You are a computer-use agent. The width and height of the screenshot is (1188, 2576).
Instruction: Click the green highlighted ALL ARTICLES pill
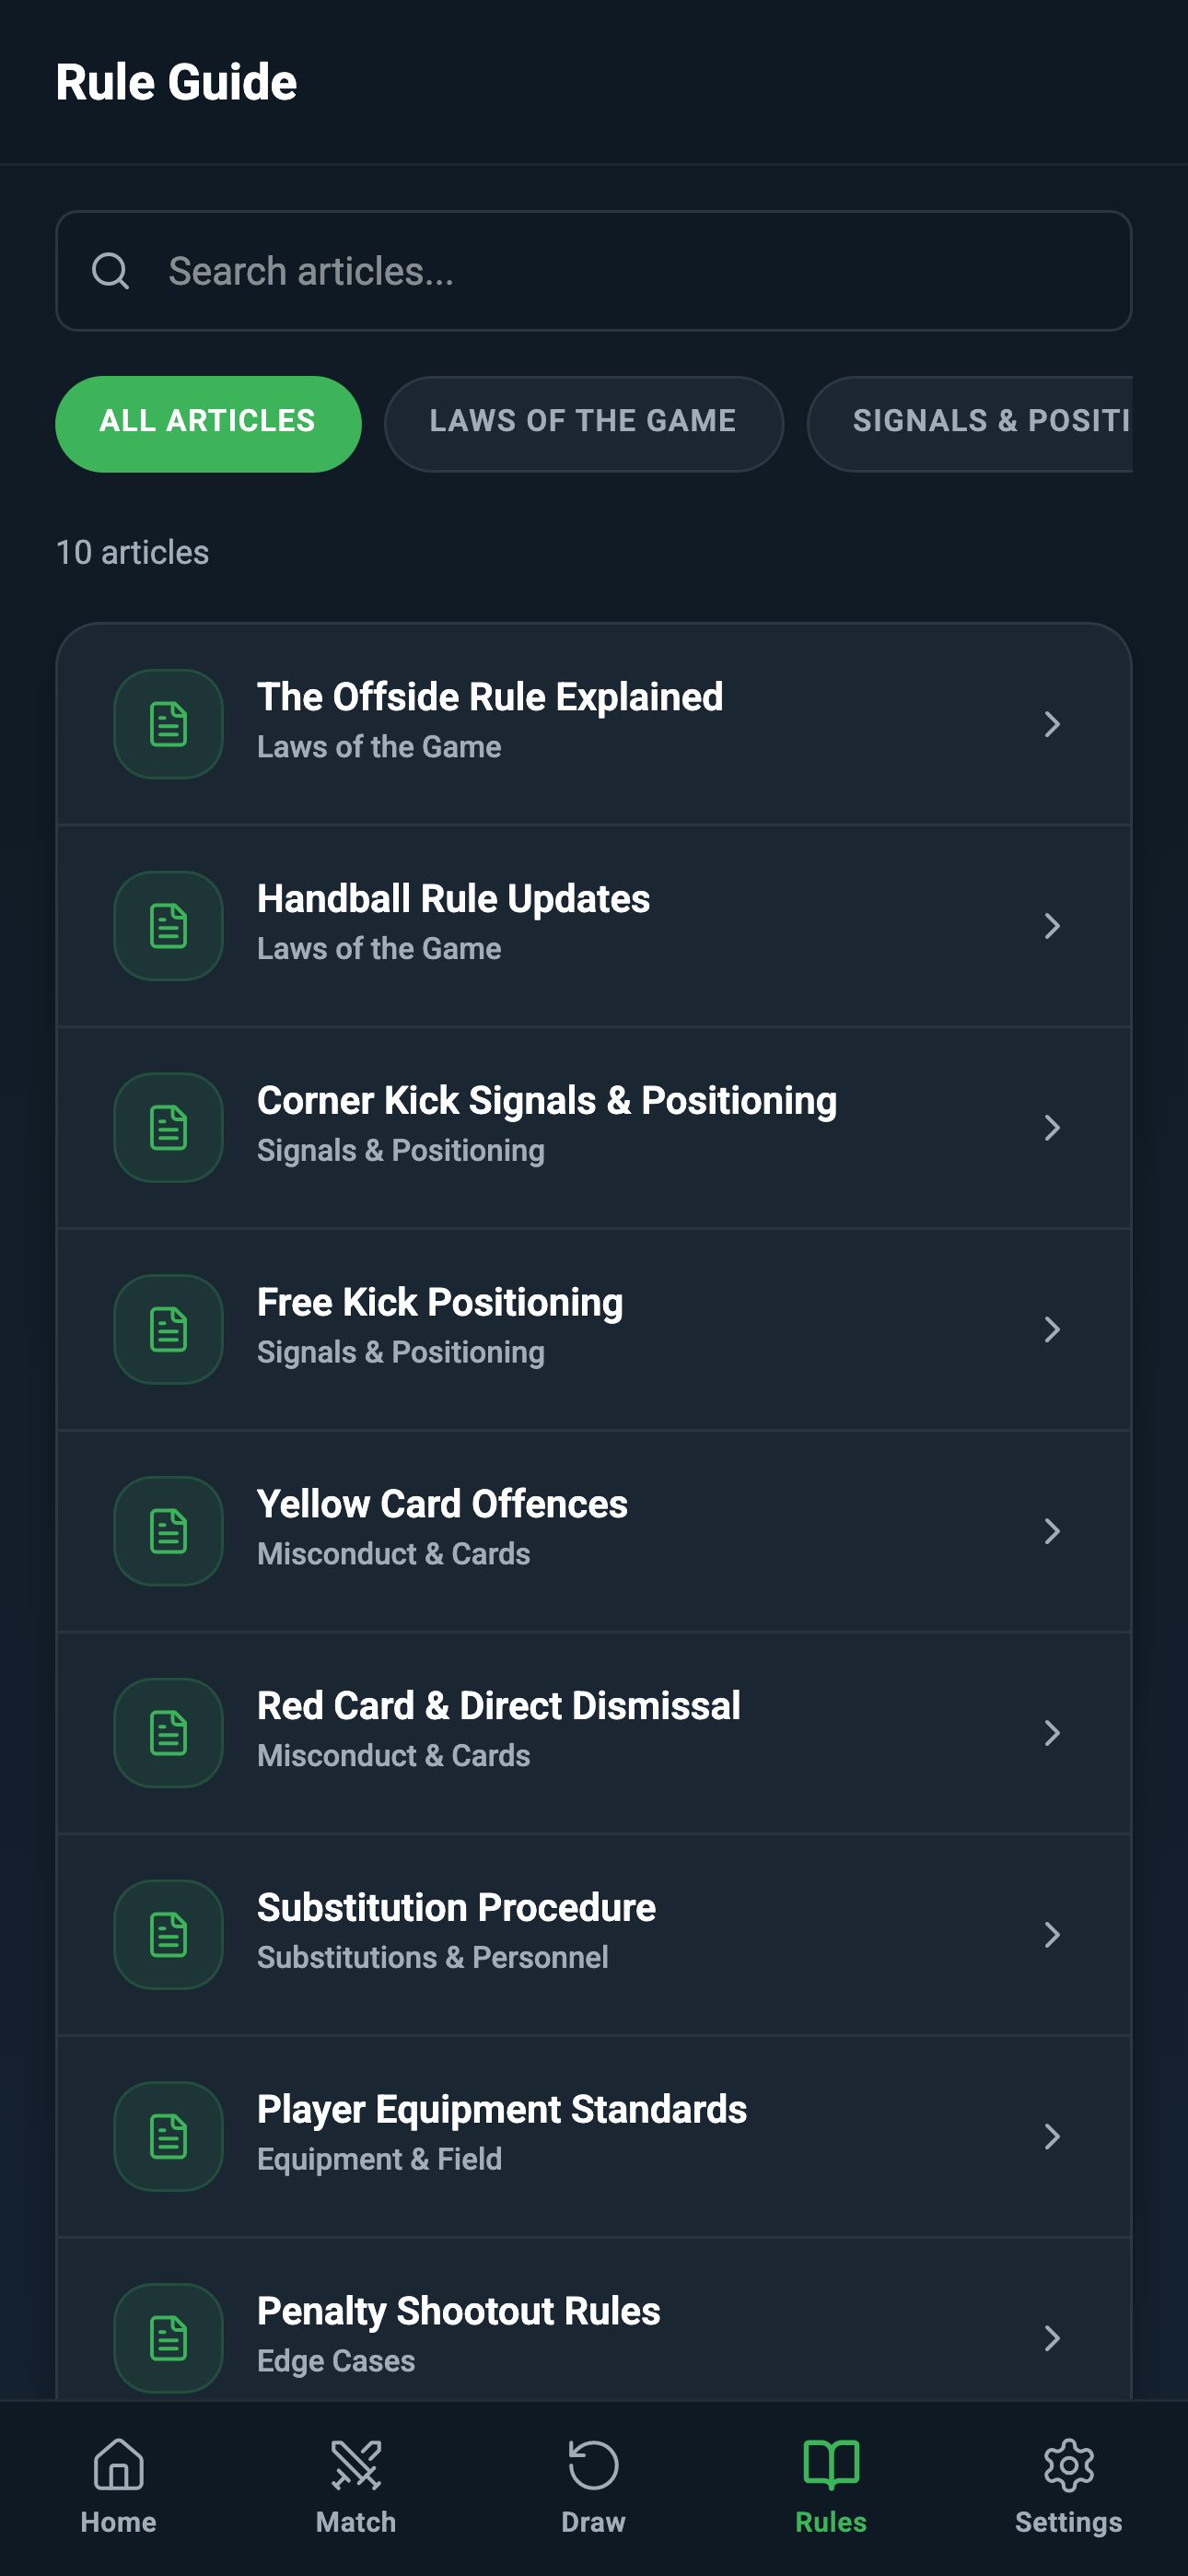point(207,422)
